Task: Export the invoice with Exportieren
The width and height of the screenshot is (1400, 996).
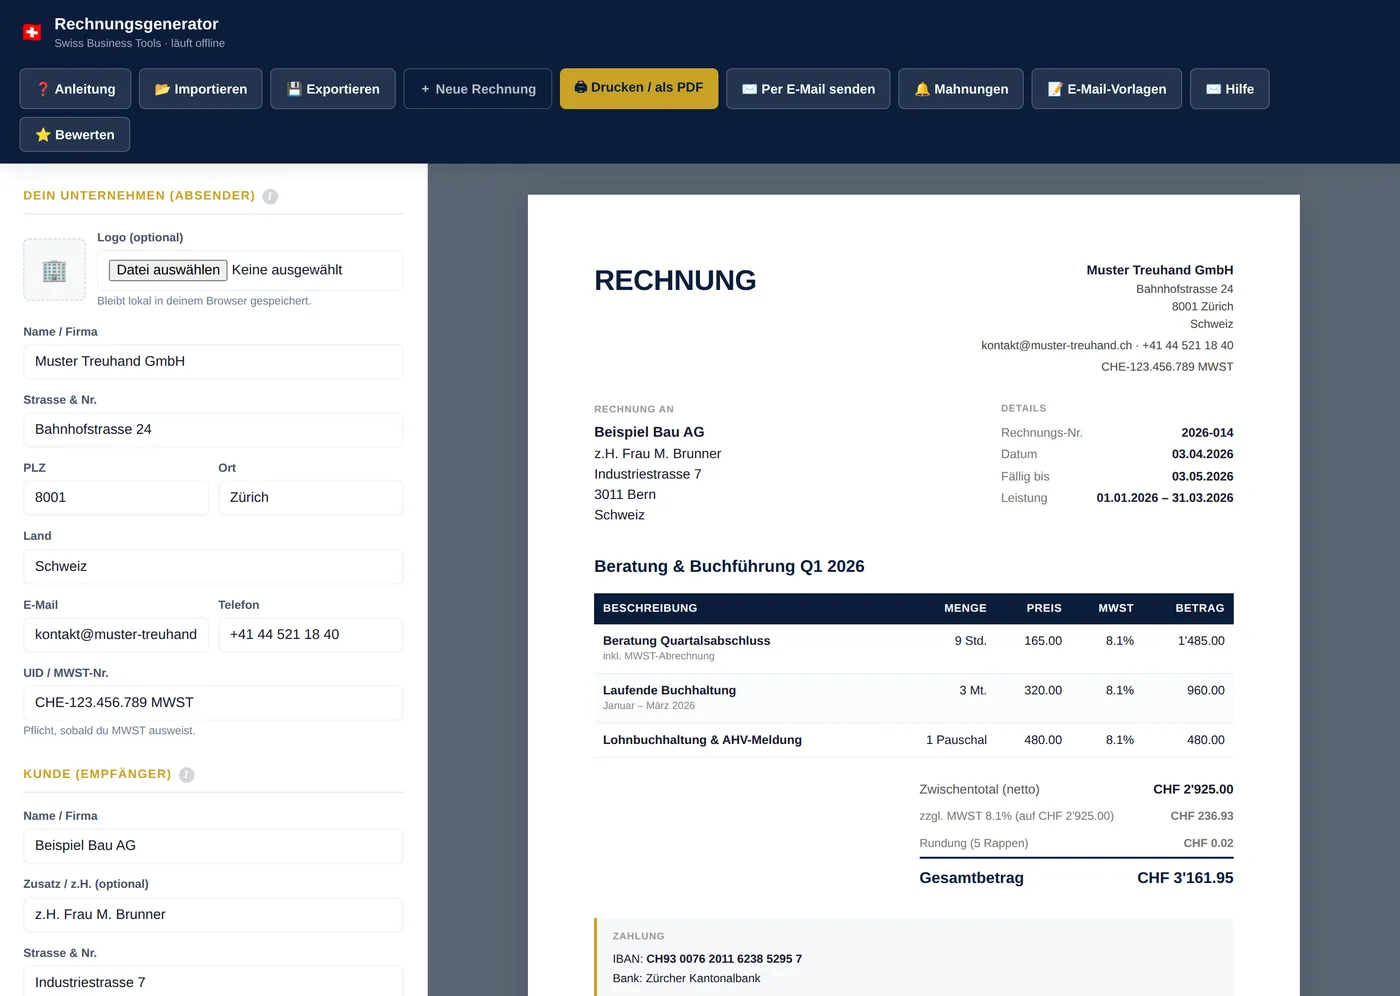Action: [333, 89]
